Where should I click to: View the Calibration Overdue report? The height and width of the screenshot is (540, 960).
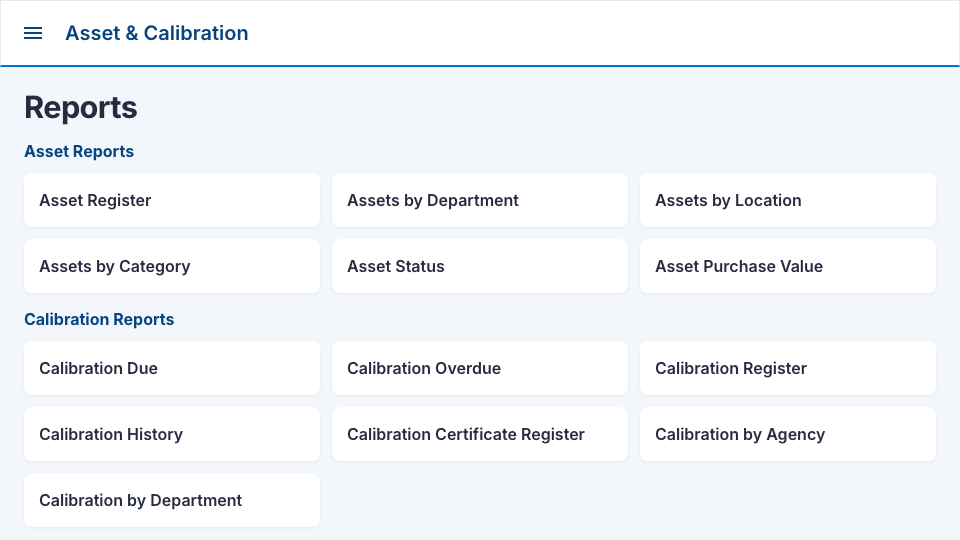click(x=480, y=368)
